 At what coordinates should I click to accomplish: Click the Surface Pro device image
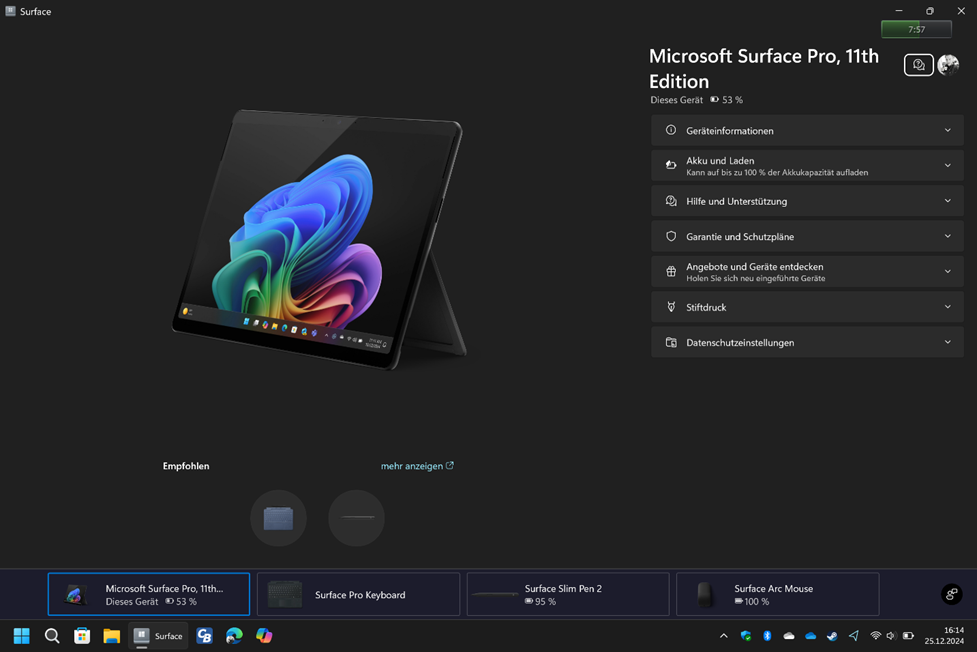[x=319, y=240]
